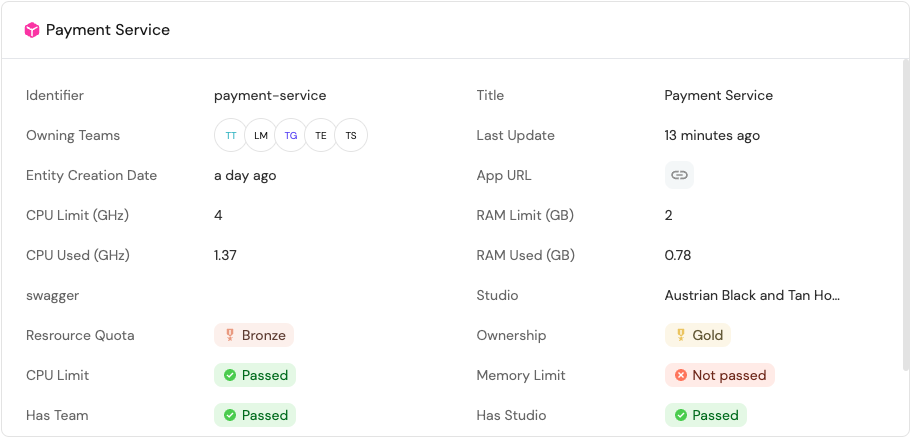This screenshot has width=911, height=438.
Task: Click the 13 minutes ago Last Update value
Action: tap(712, 135)
